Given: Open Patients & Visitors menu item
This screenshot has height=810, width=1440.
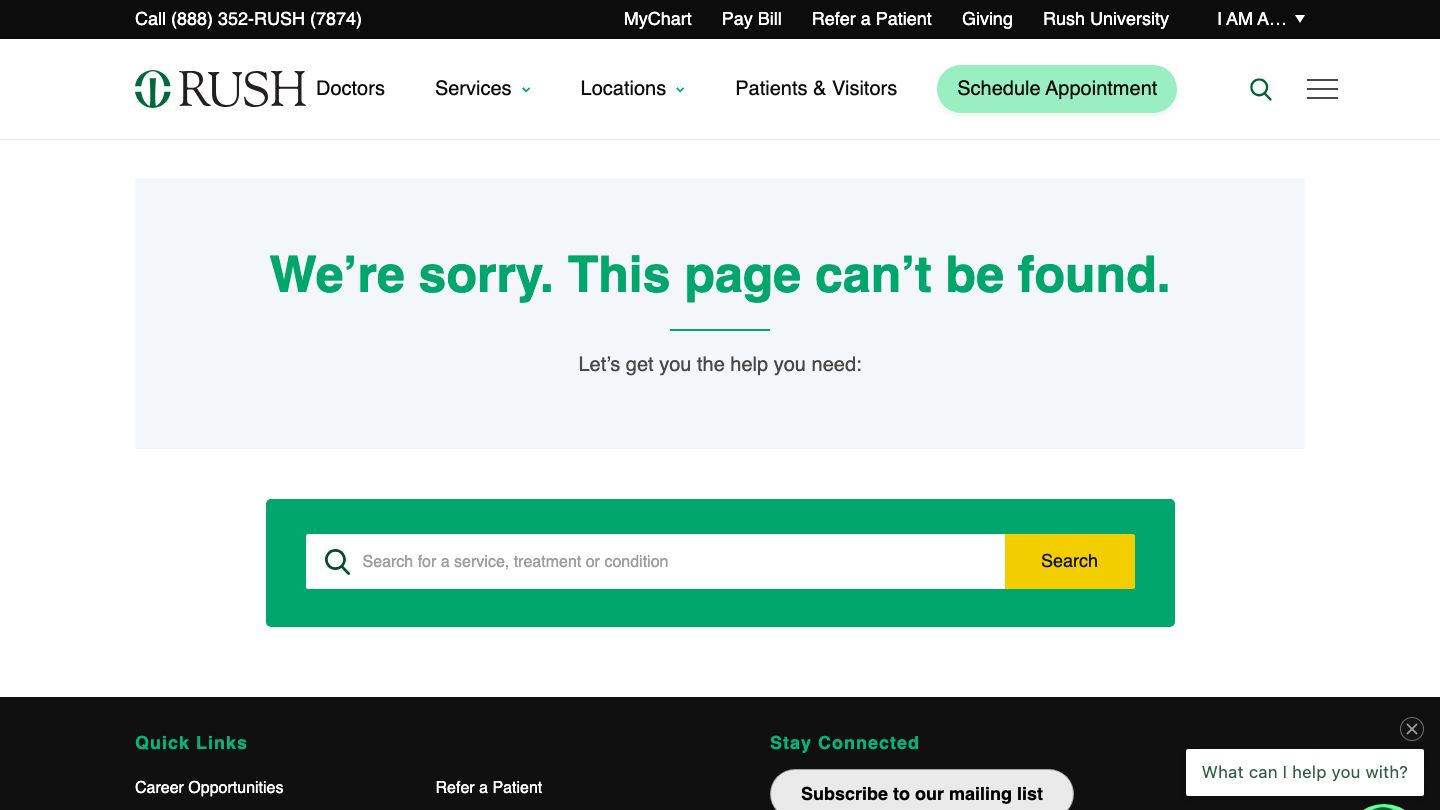Looking at the screenshot, I should [x=816, y=89].
